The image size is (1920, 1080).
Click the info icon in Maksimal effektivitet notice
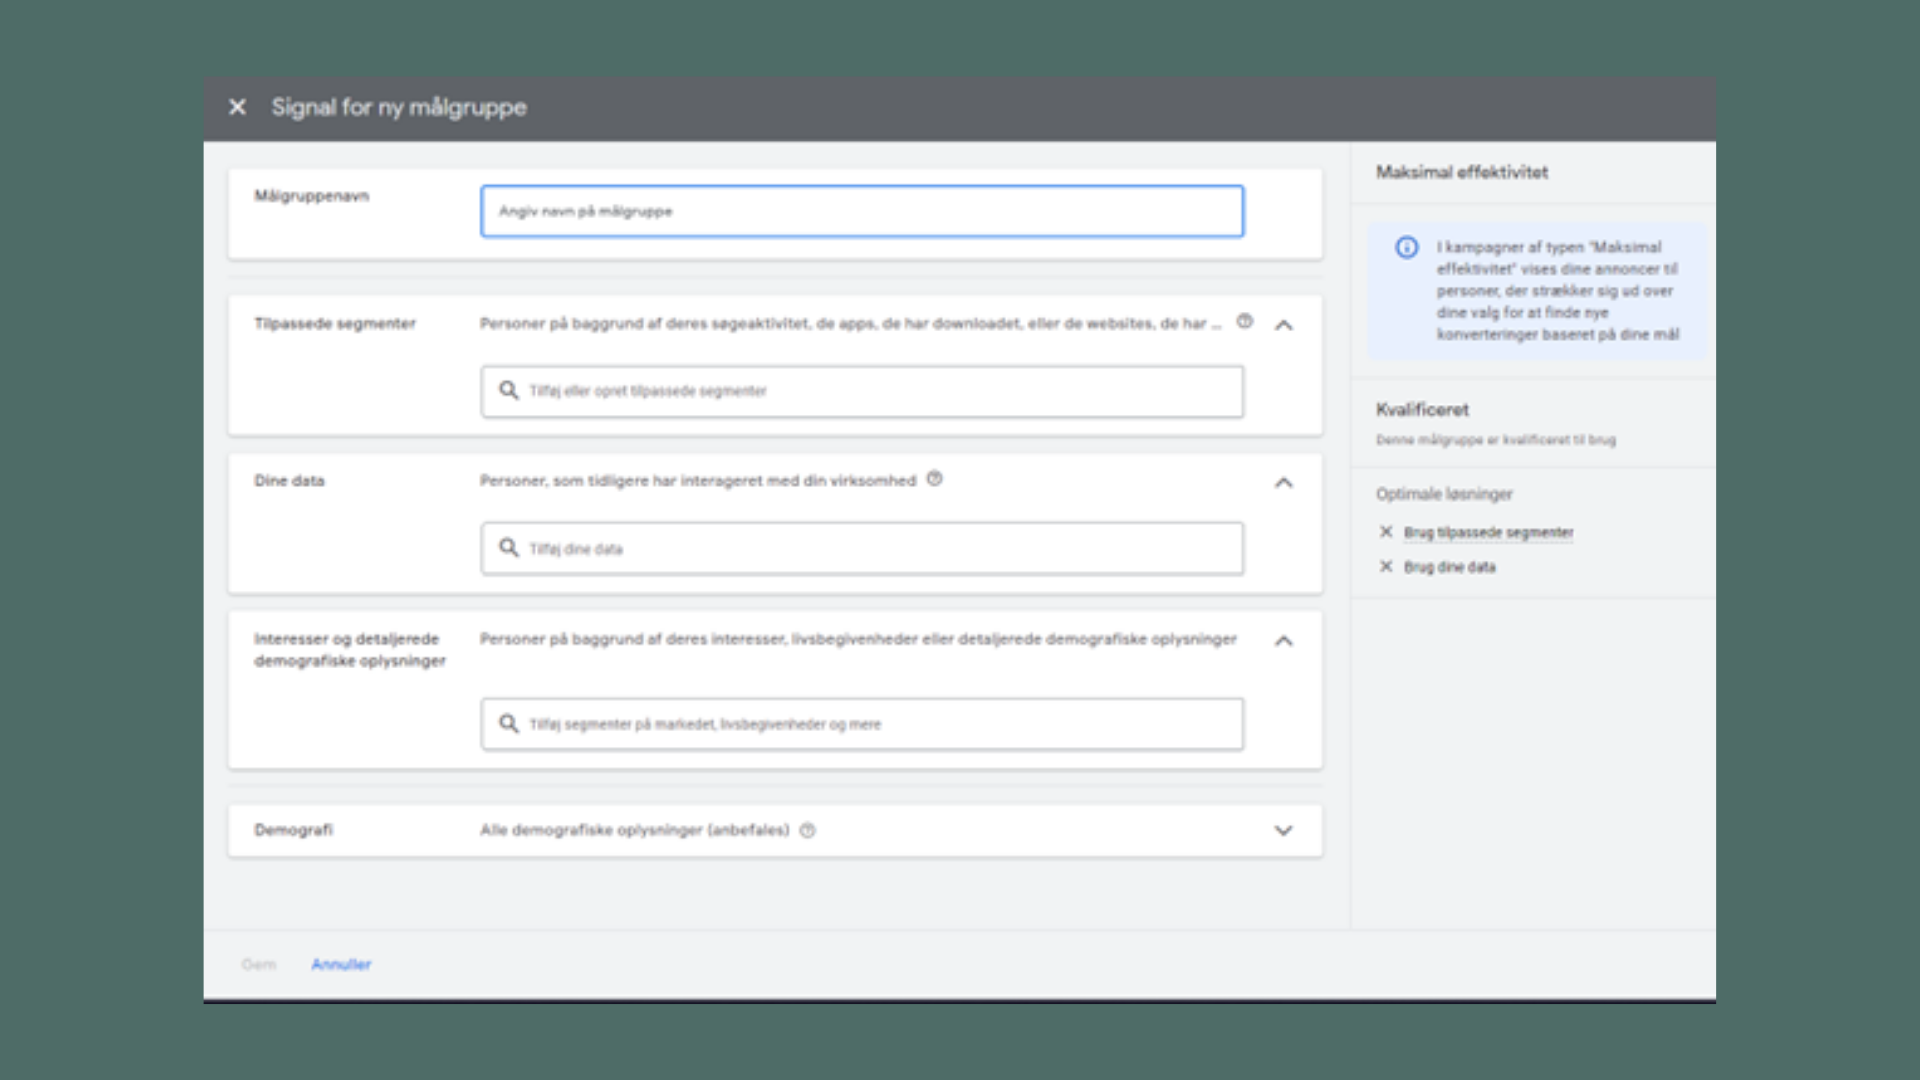pyautogui.click(x=1407, y=248)
